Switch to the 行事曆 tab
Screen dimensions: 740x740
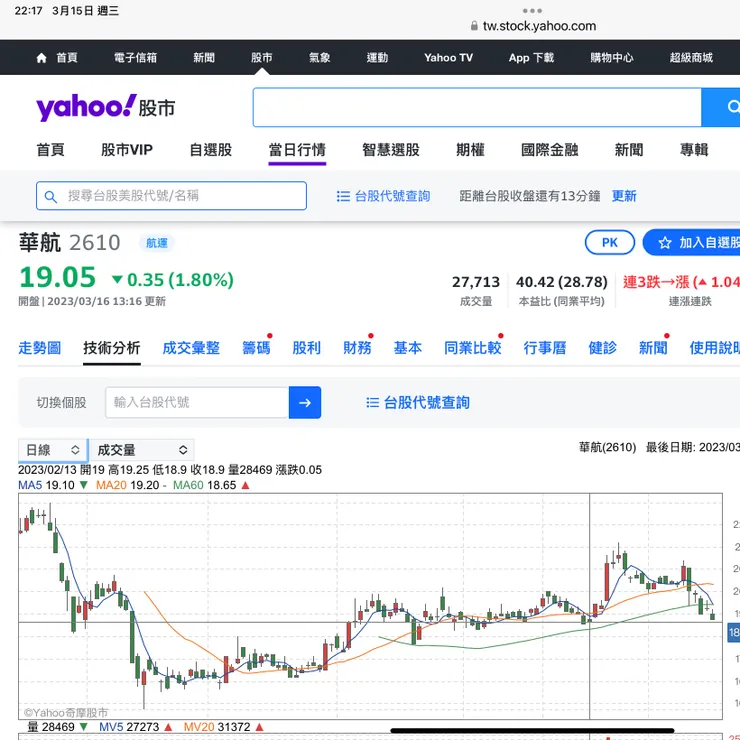pyautogui.click(x=545, y=348)
